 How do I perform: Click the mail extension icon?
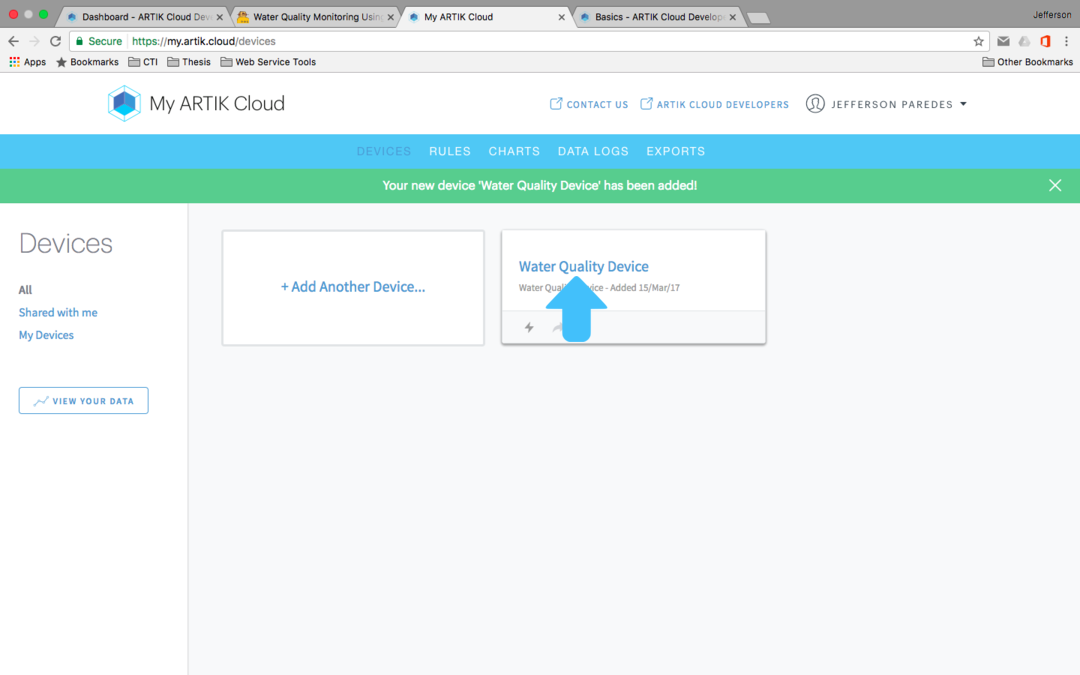1004,41
